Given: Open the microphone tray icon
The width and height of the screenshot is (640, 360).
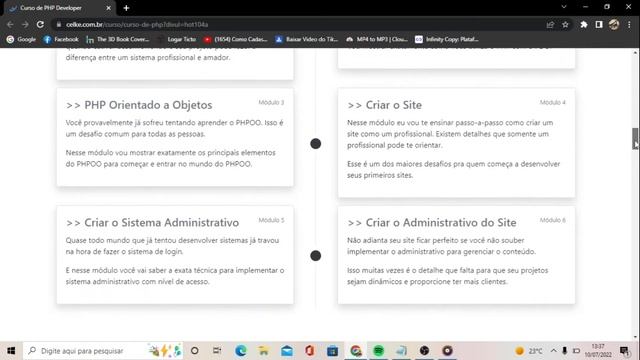Looking at the screenshot, I should [x=565, y=351].
